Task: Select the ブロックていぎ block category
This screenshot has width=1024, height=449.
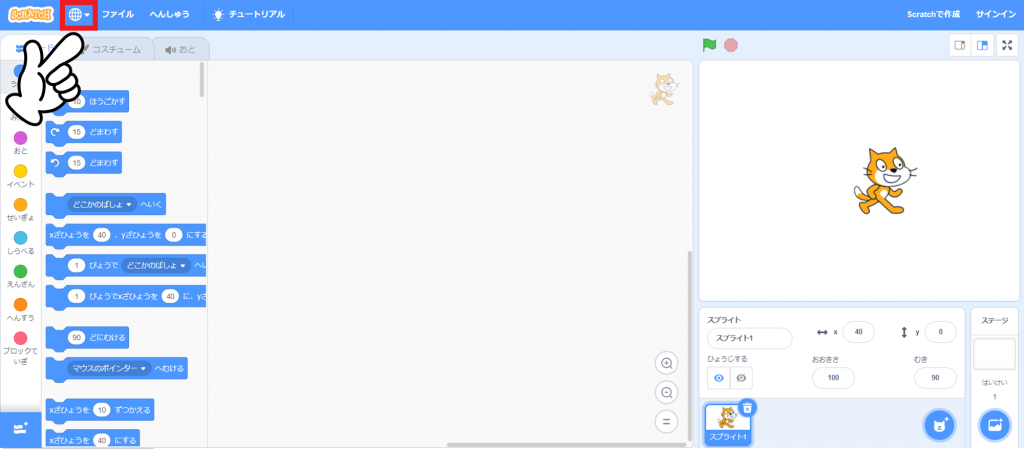Action: [21, 348]
